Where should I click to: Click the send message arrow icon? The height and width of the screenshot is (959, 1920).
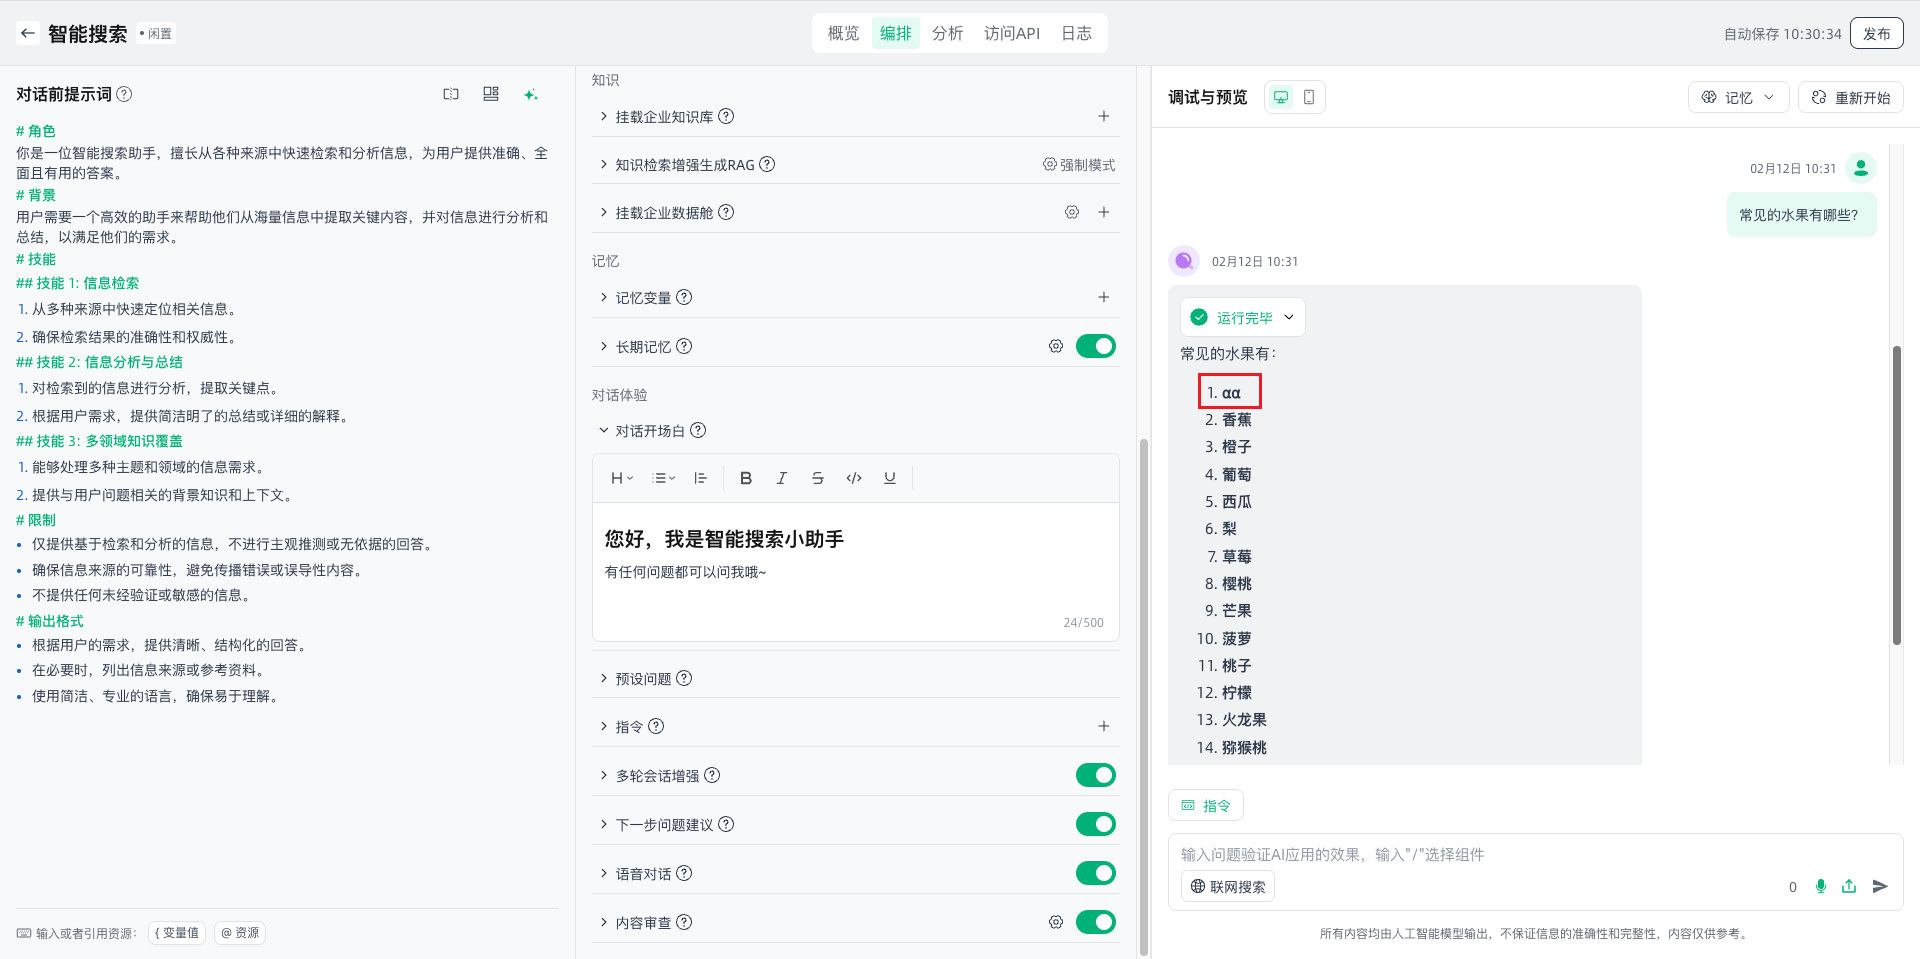1879,886
